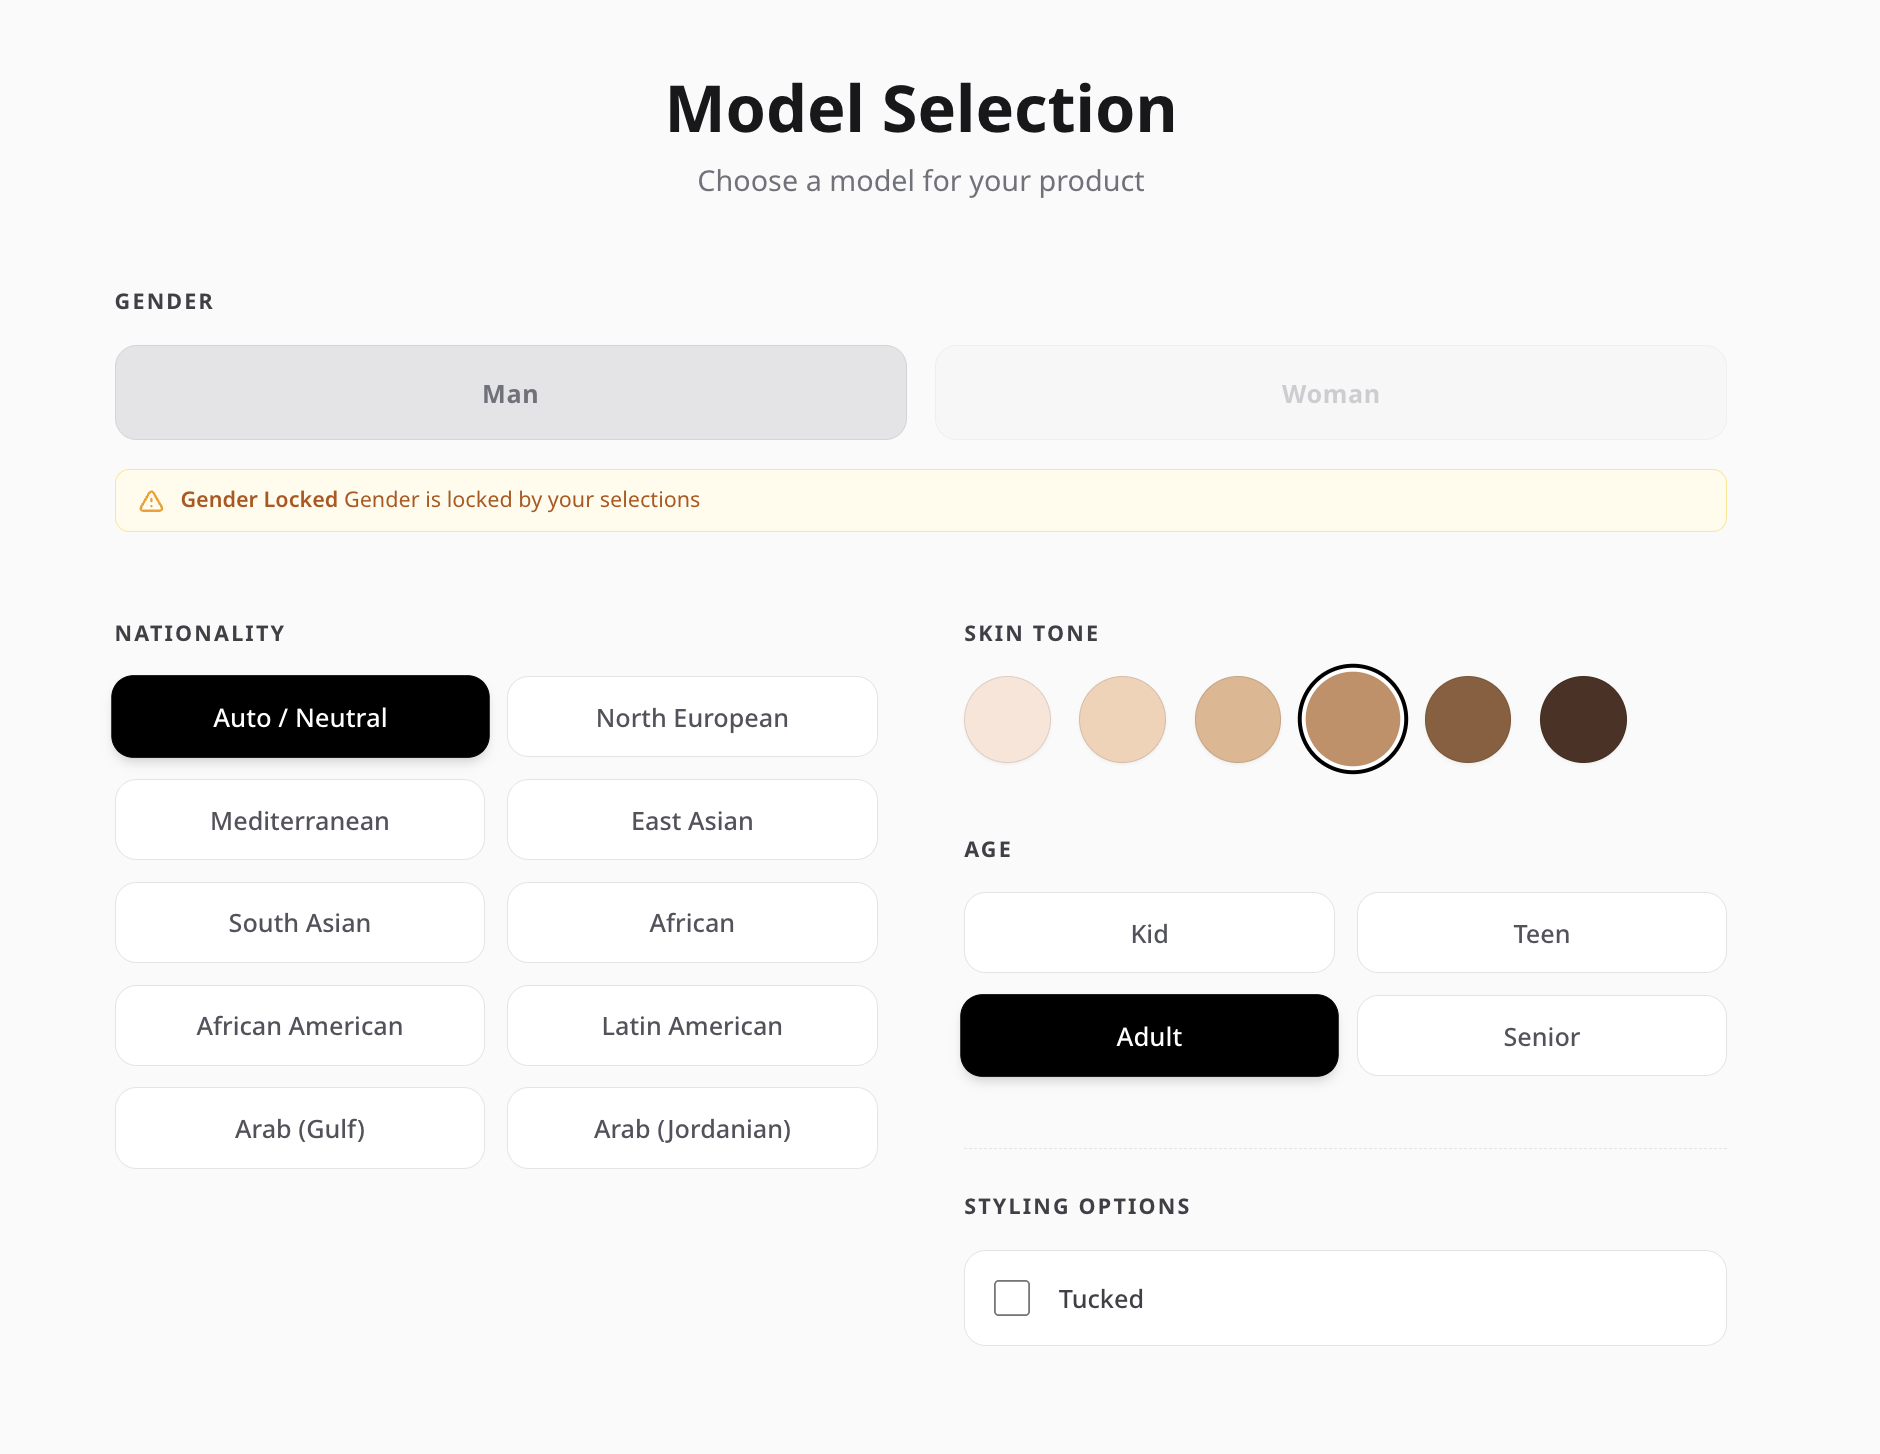Viewport: 1880px width, 1454px height.
Task: Set age to Kid
Action: (1149, 933)
